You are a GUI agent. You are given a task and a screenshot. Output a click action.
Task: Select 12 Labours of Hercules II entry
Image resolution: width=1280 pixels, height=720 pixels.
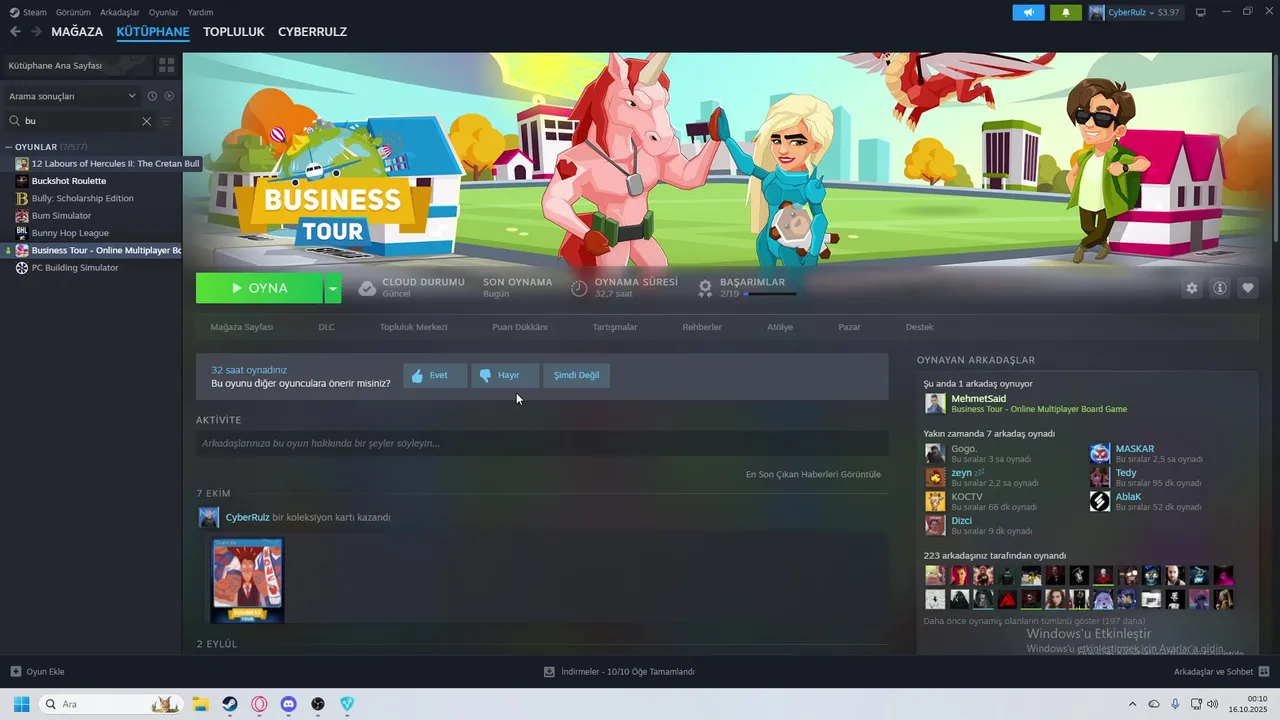click(115, 163)
